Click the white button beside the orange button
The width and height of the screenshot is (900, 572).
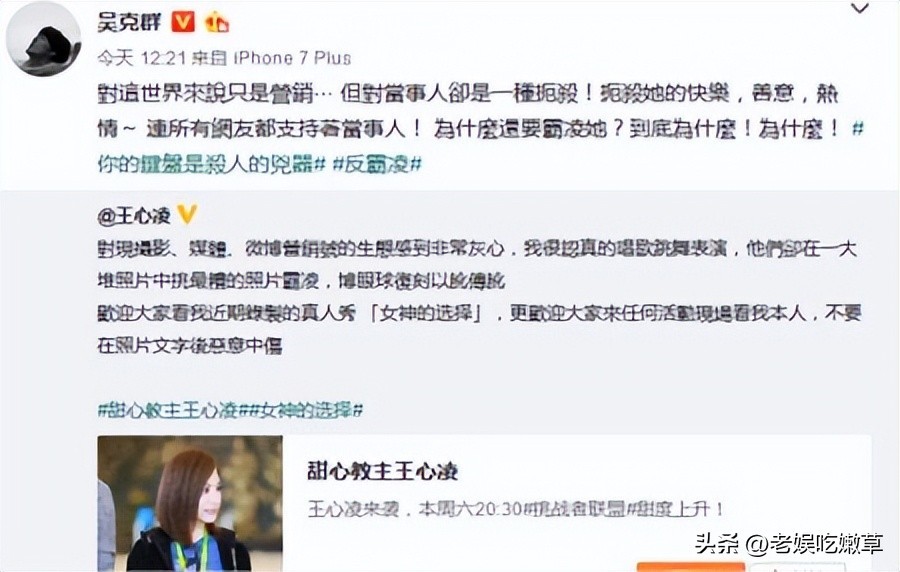click(x=796, y=567)
